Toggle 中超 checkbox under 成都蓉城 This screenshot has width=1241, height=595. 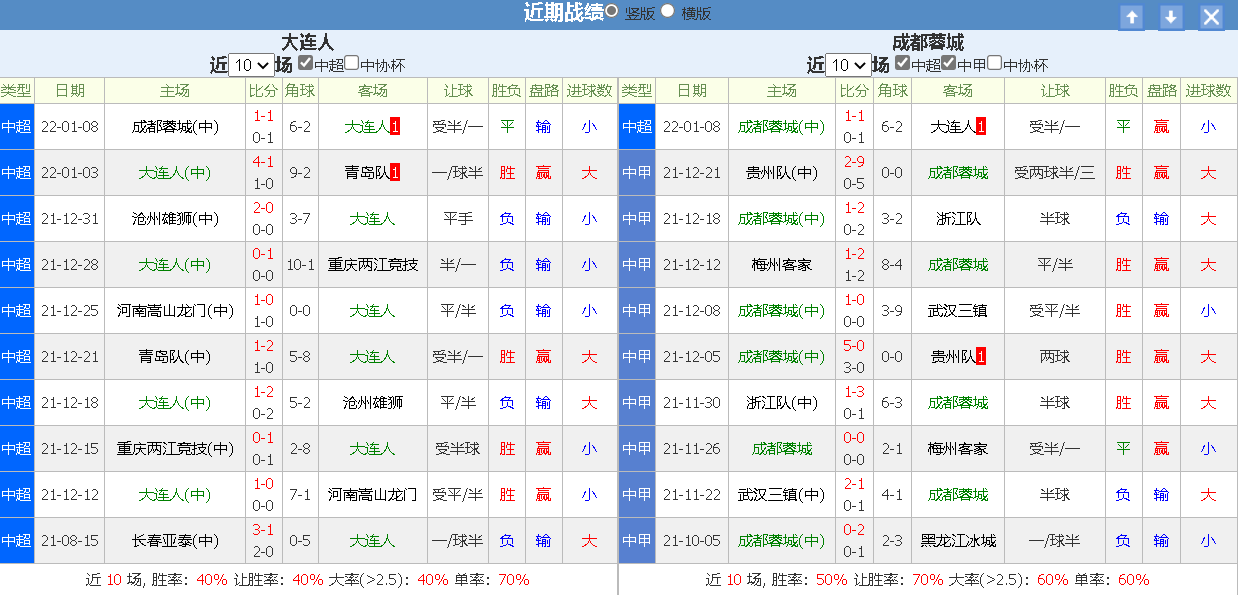coord(902,62)
